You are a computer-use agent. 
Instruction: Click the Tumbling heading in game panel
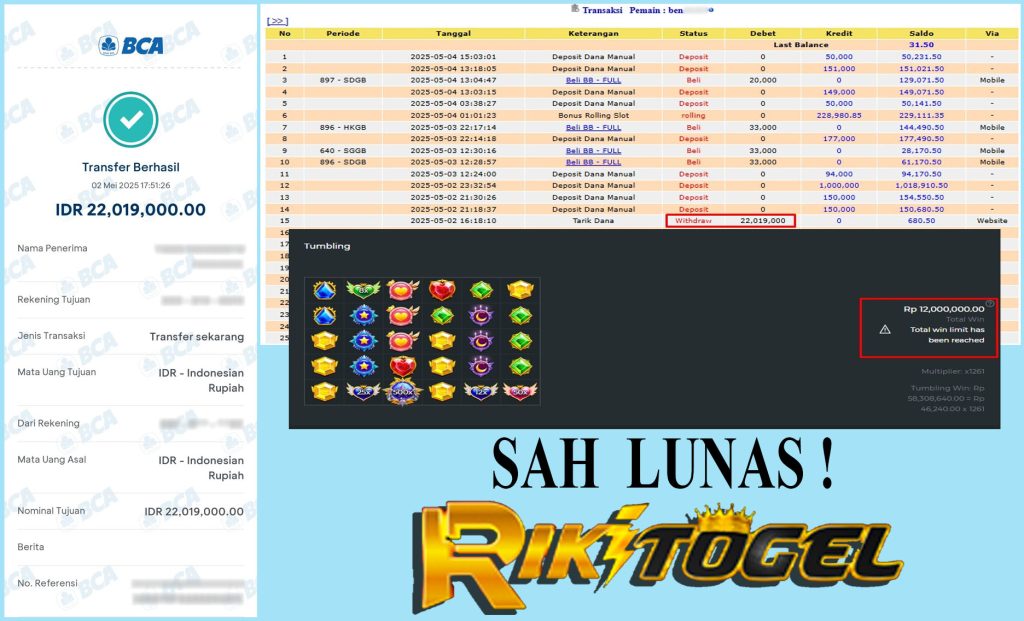tap(327, 246)
